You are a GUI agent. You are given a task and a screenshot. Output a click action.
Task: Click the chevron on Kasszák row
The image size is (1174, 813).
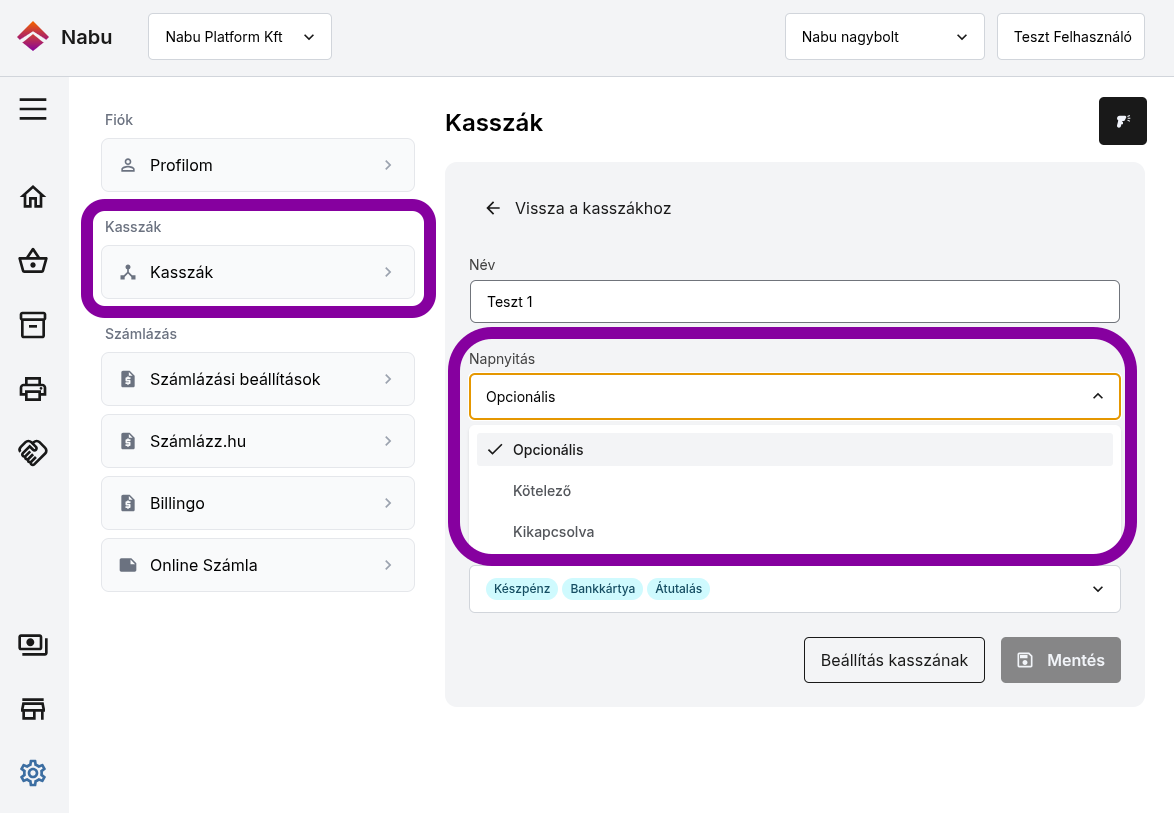[388, 272]
